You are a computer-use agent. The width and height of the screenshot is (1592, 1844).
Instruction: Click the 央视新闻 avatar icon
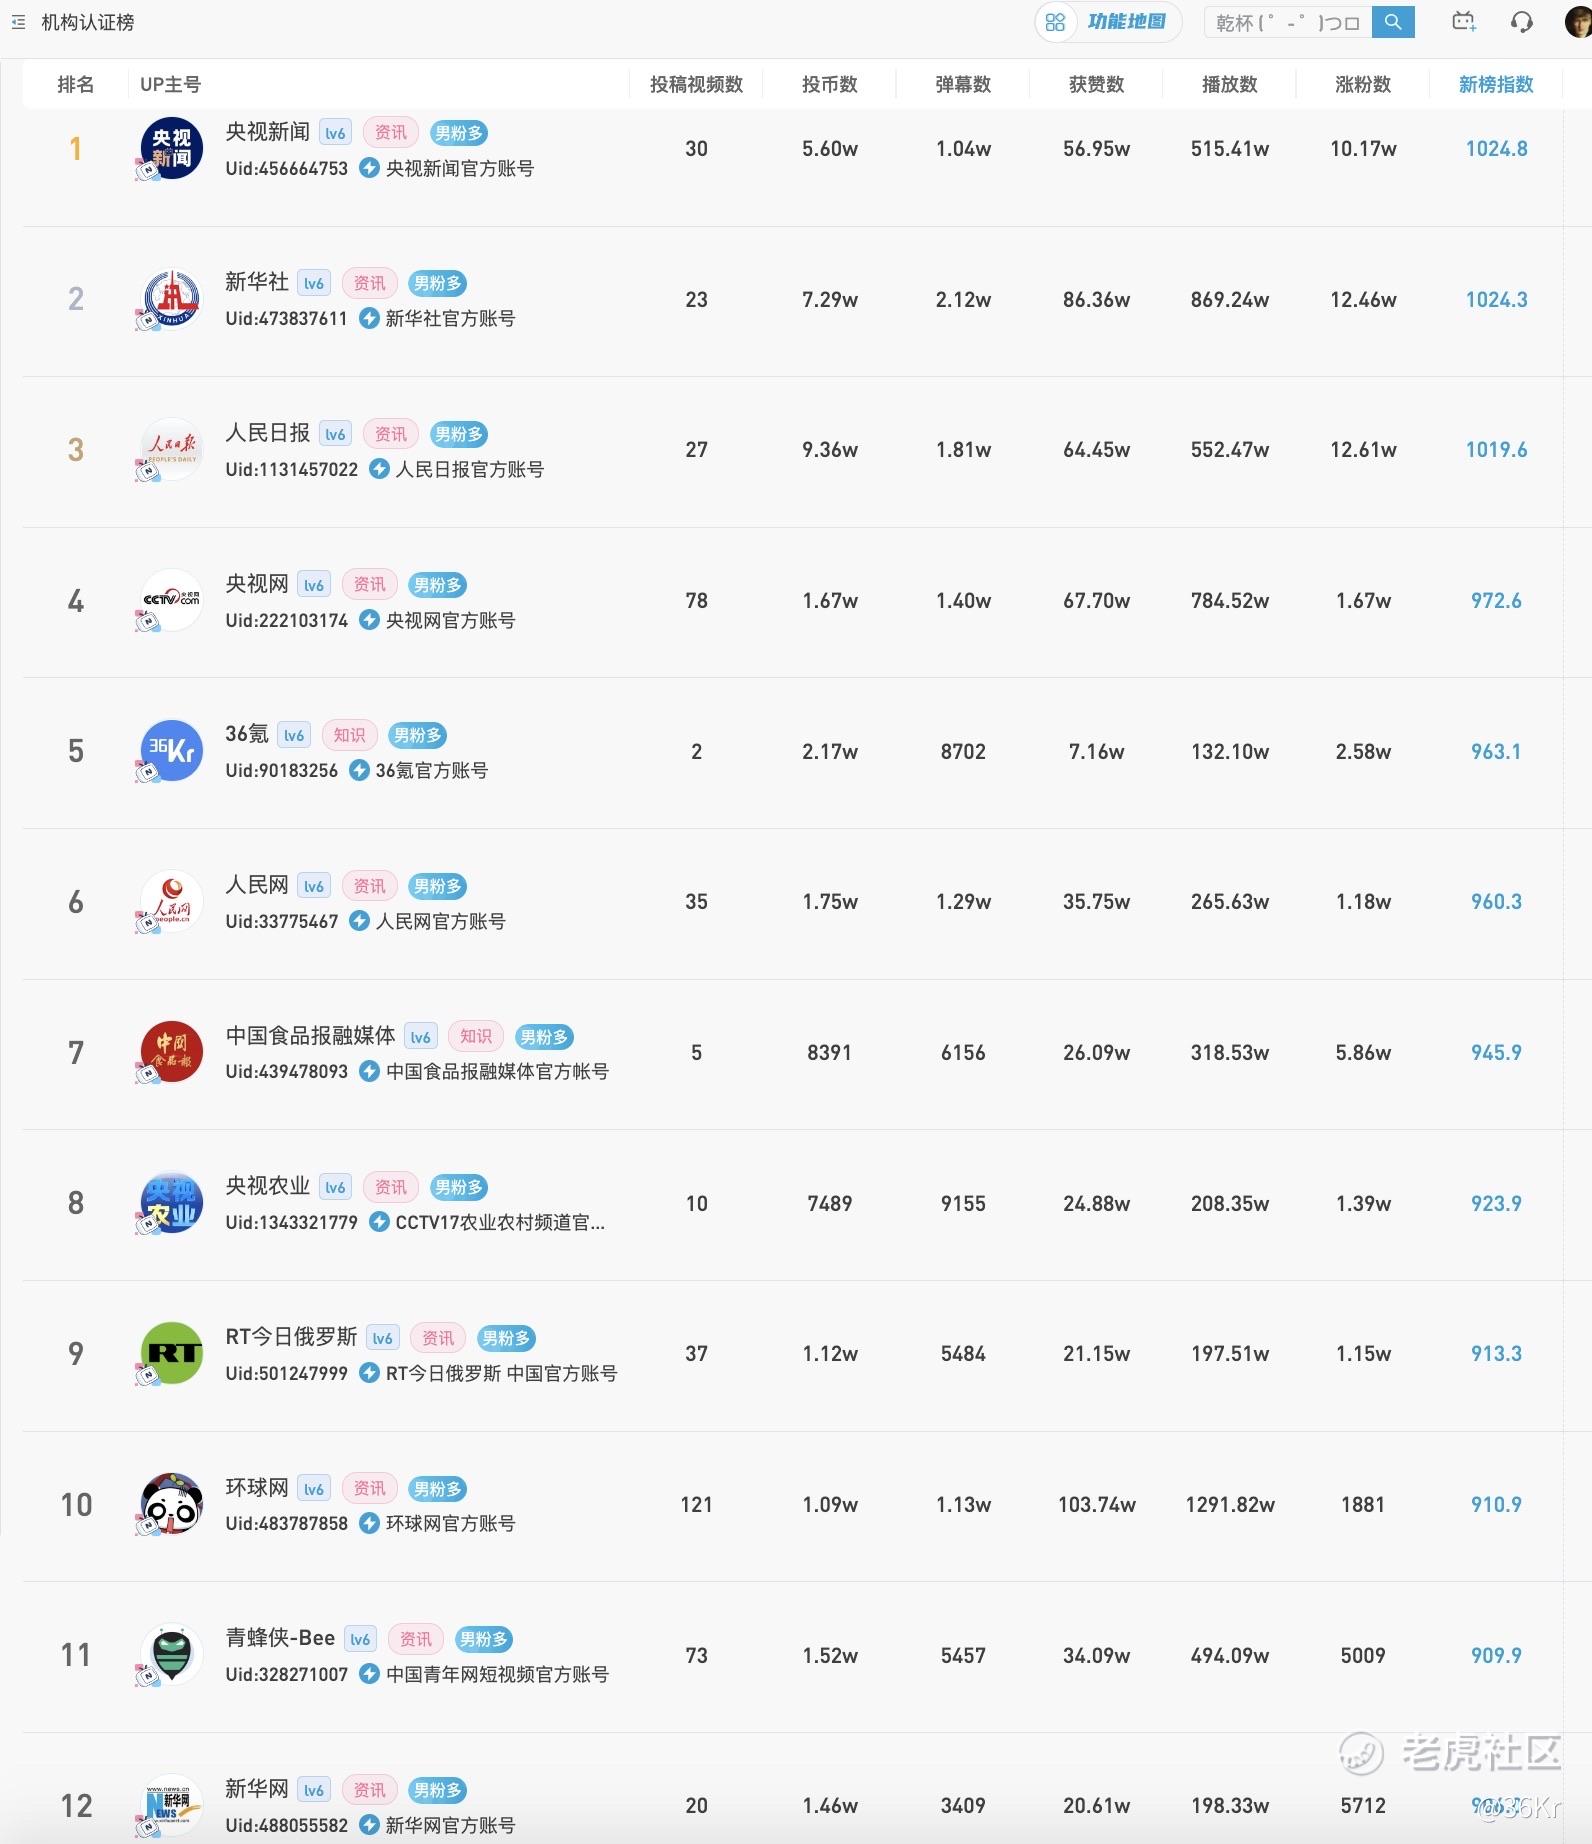(172, 149)
